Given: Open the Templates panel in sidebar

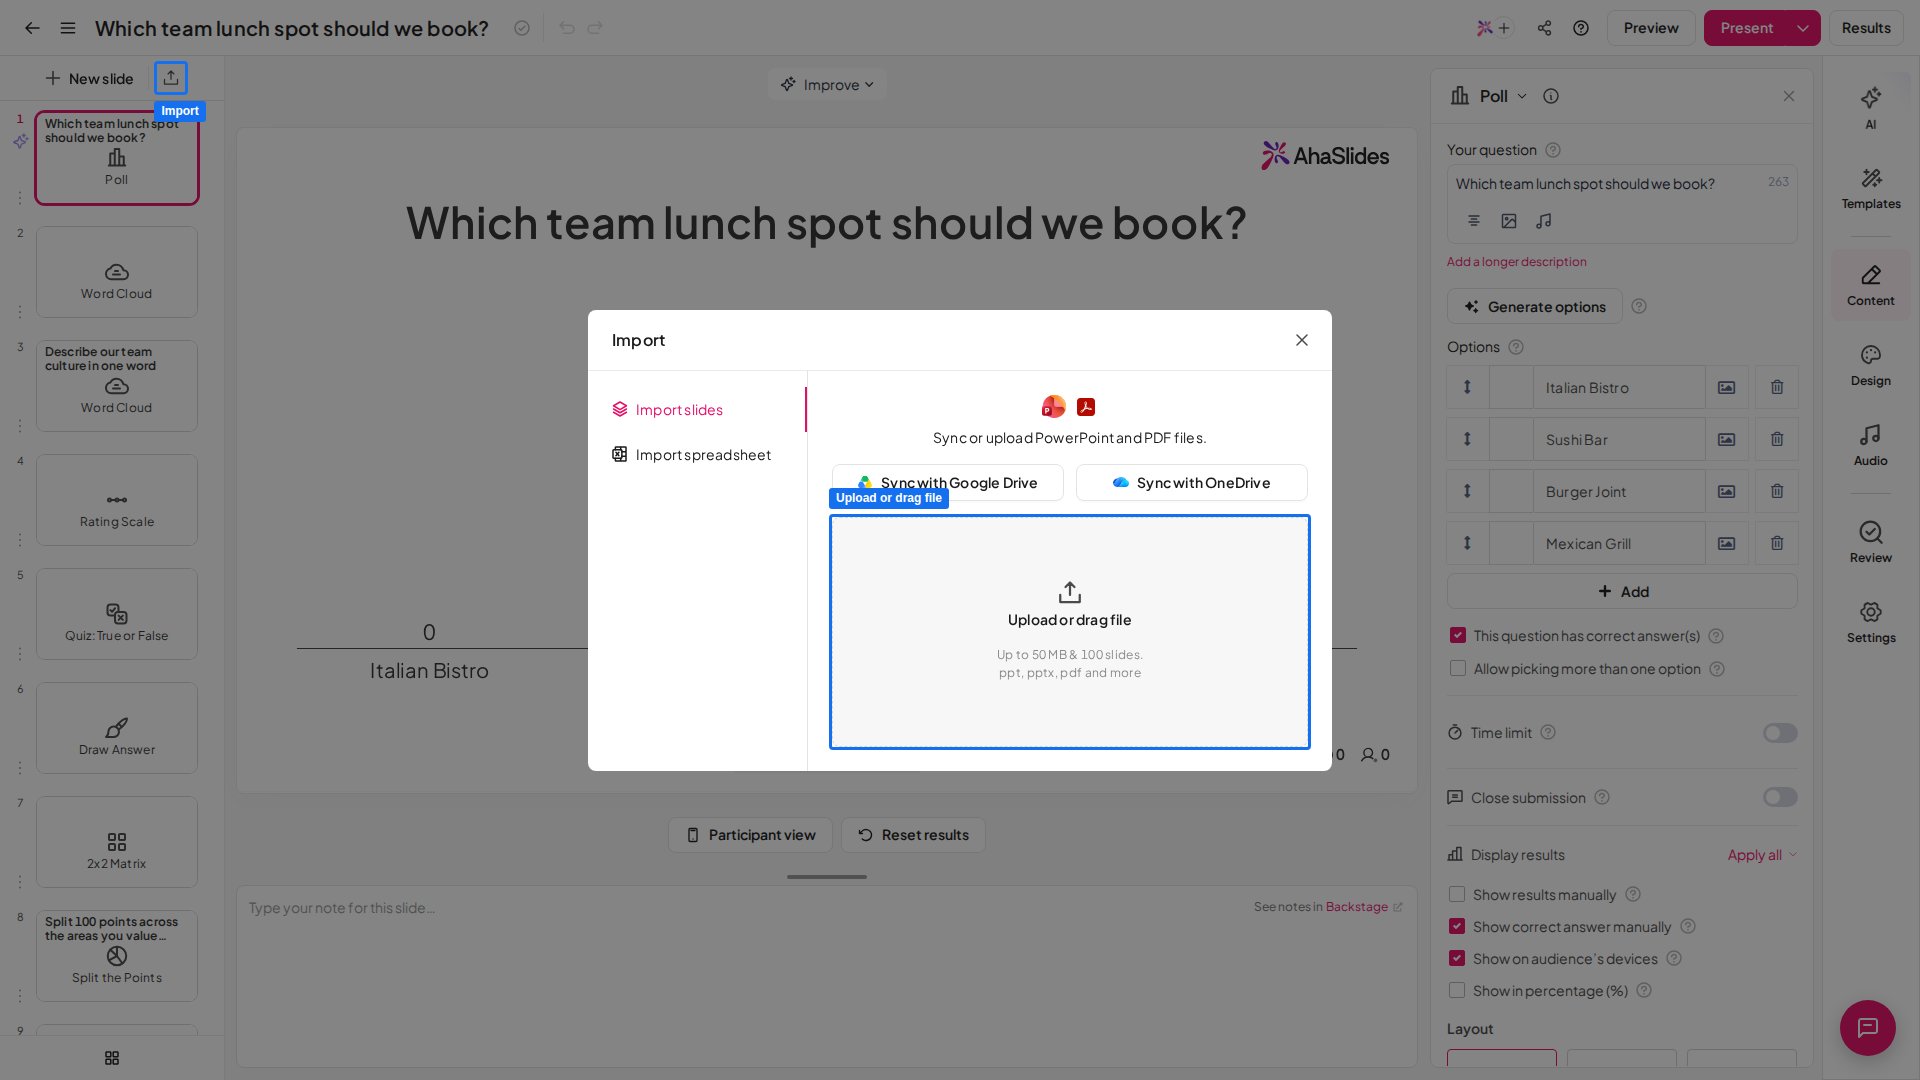Looking at the screenshot, I should 1871,188.
